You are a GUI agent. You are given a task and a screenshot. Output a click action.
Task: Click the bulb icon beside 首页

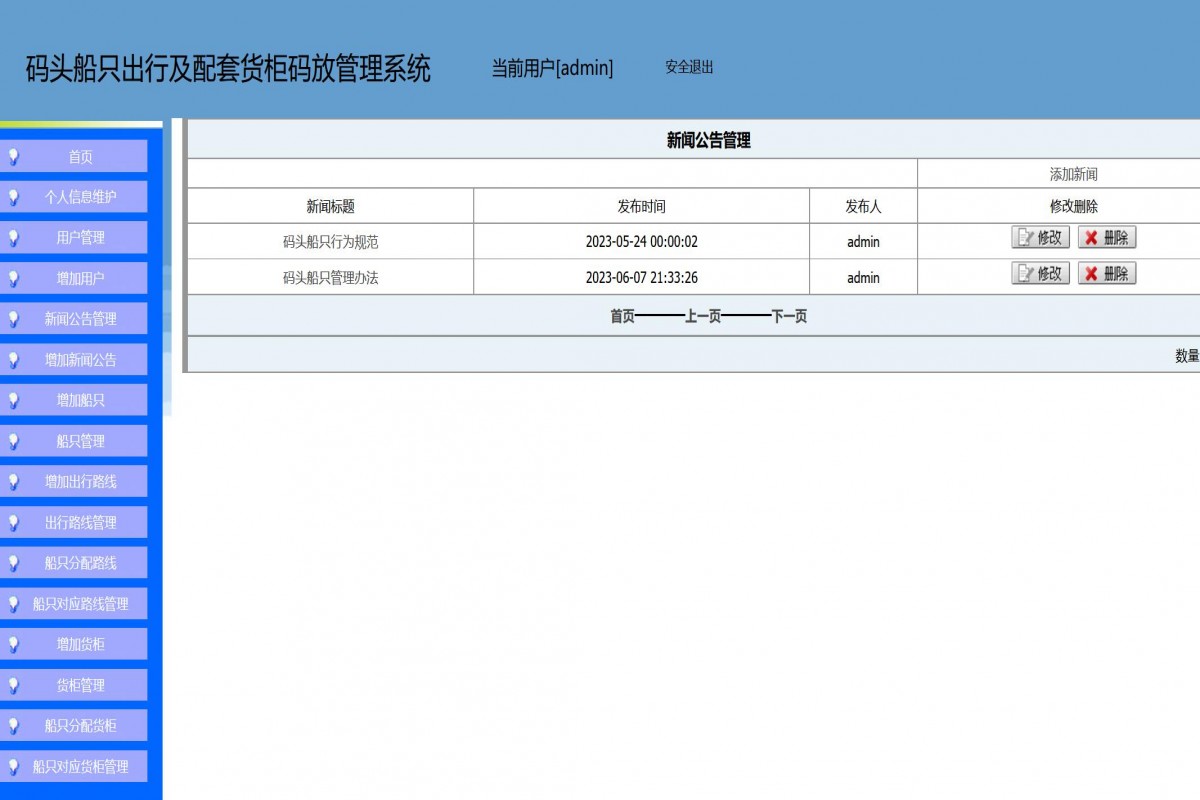pyautogui.click(x=14, y=156)
